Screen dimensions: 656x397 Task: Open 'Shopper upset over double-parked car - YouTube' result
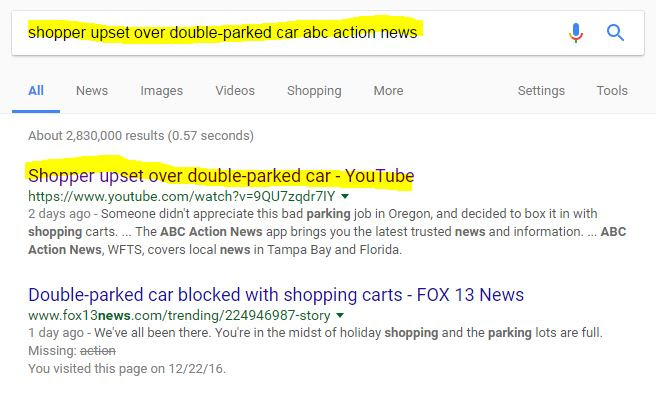pyautogui.click(x=221, y=176)
